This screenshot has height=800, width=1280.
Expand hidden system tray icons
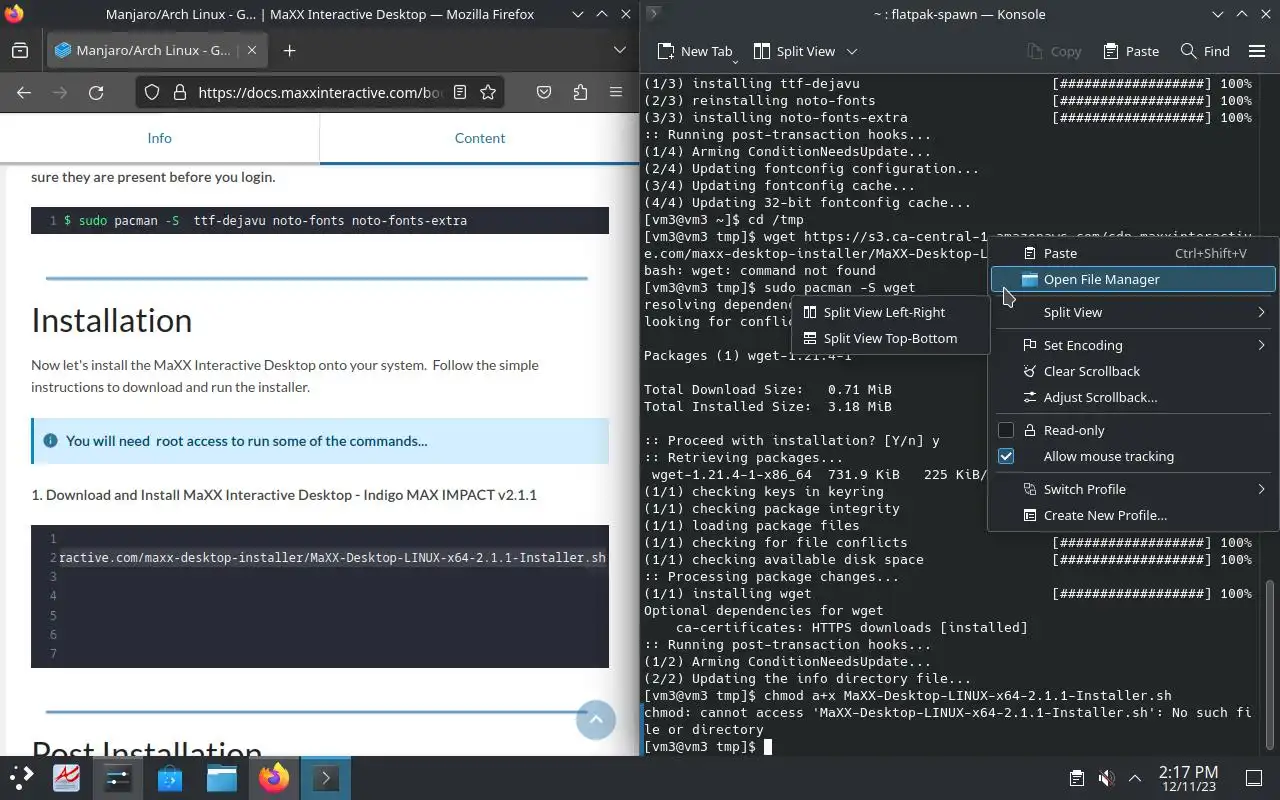[1135, 778]
